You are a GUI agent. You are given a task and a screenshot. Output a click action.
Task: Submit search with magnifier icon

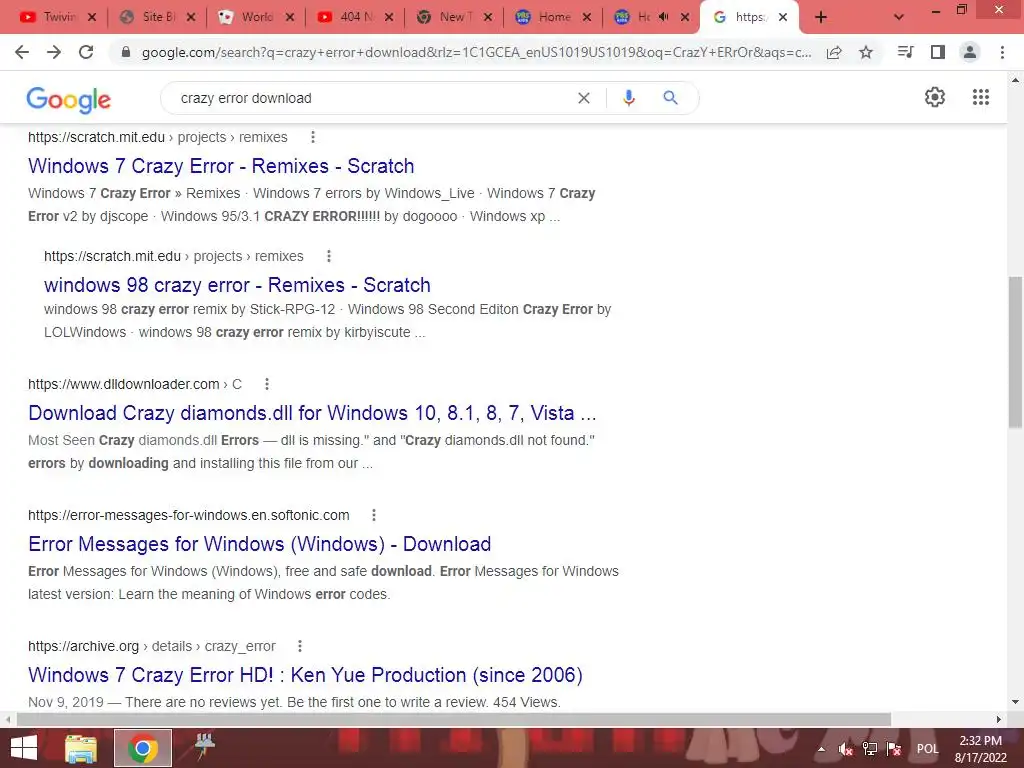pyautogui.click(x=670, y=98)
